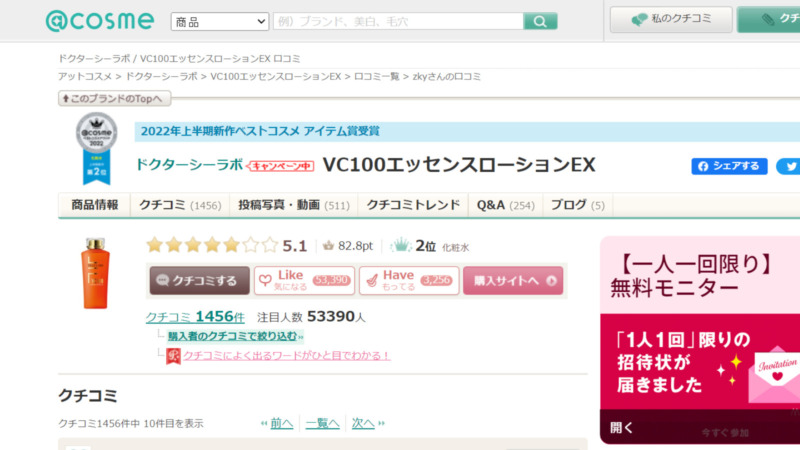This screenshot has width=800, height=450.
Task: Click 購入者のクチコミで絞り込む link
Action: 235,336
